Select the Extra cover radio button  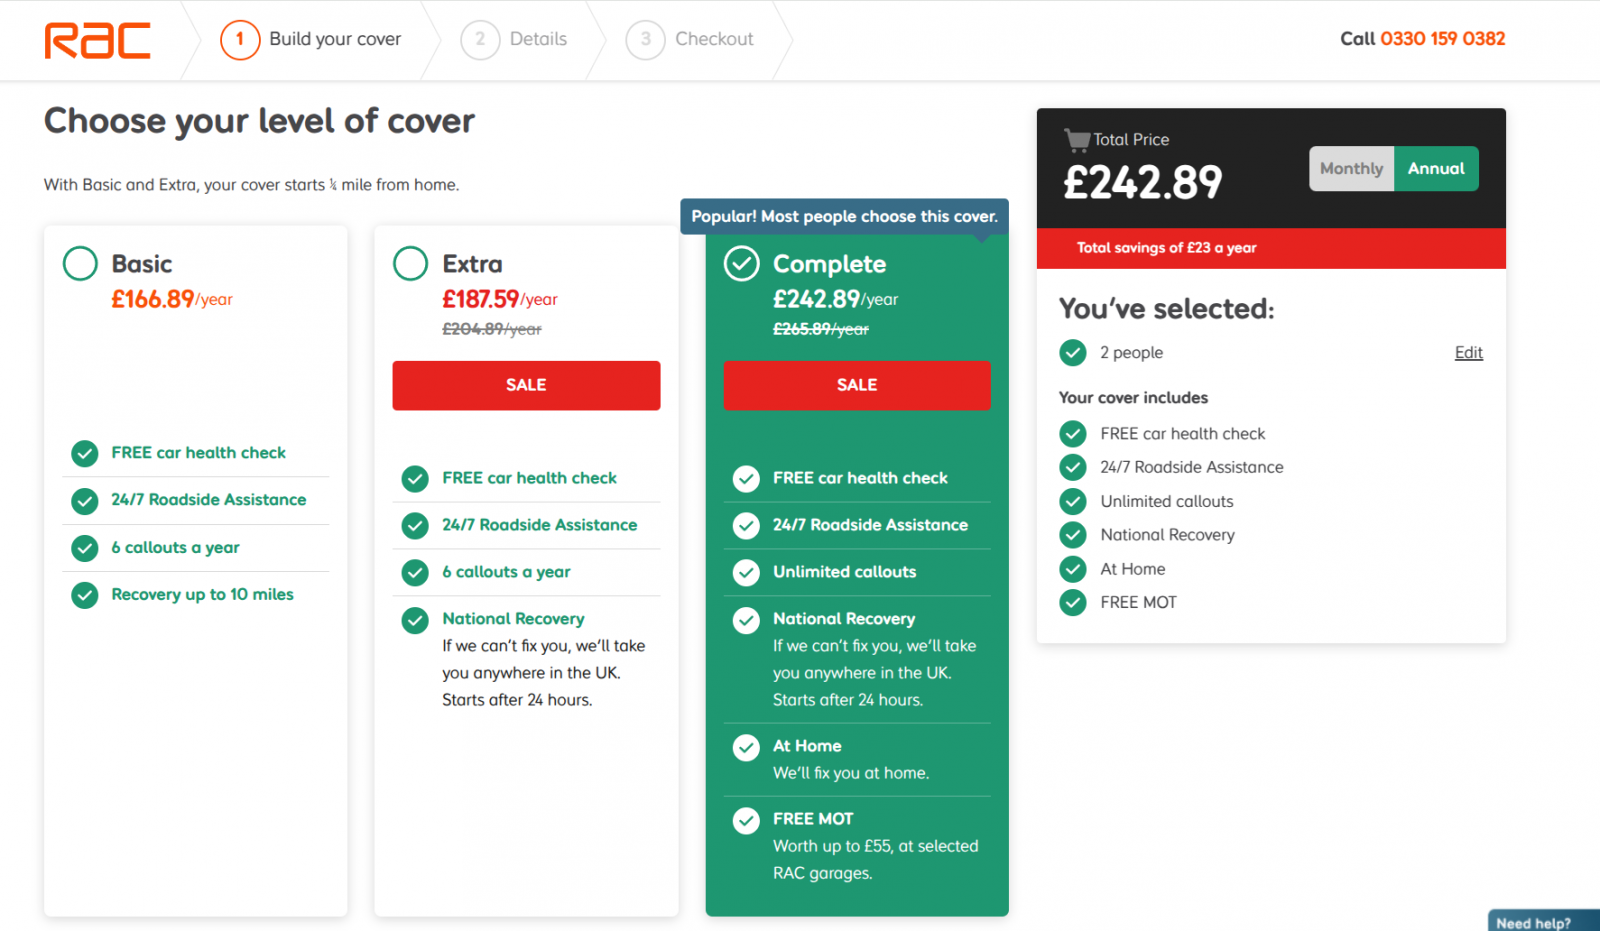pyautogui.click(x=410, y=264)
